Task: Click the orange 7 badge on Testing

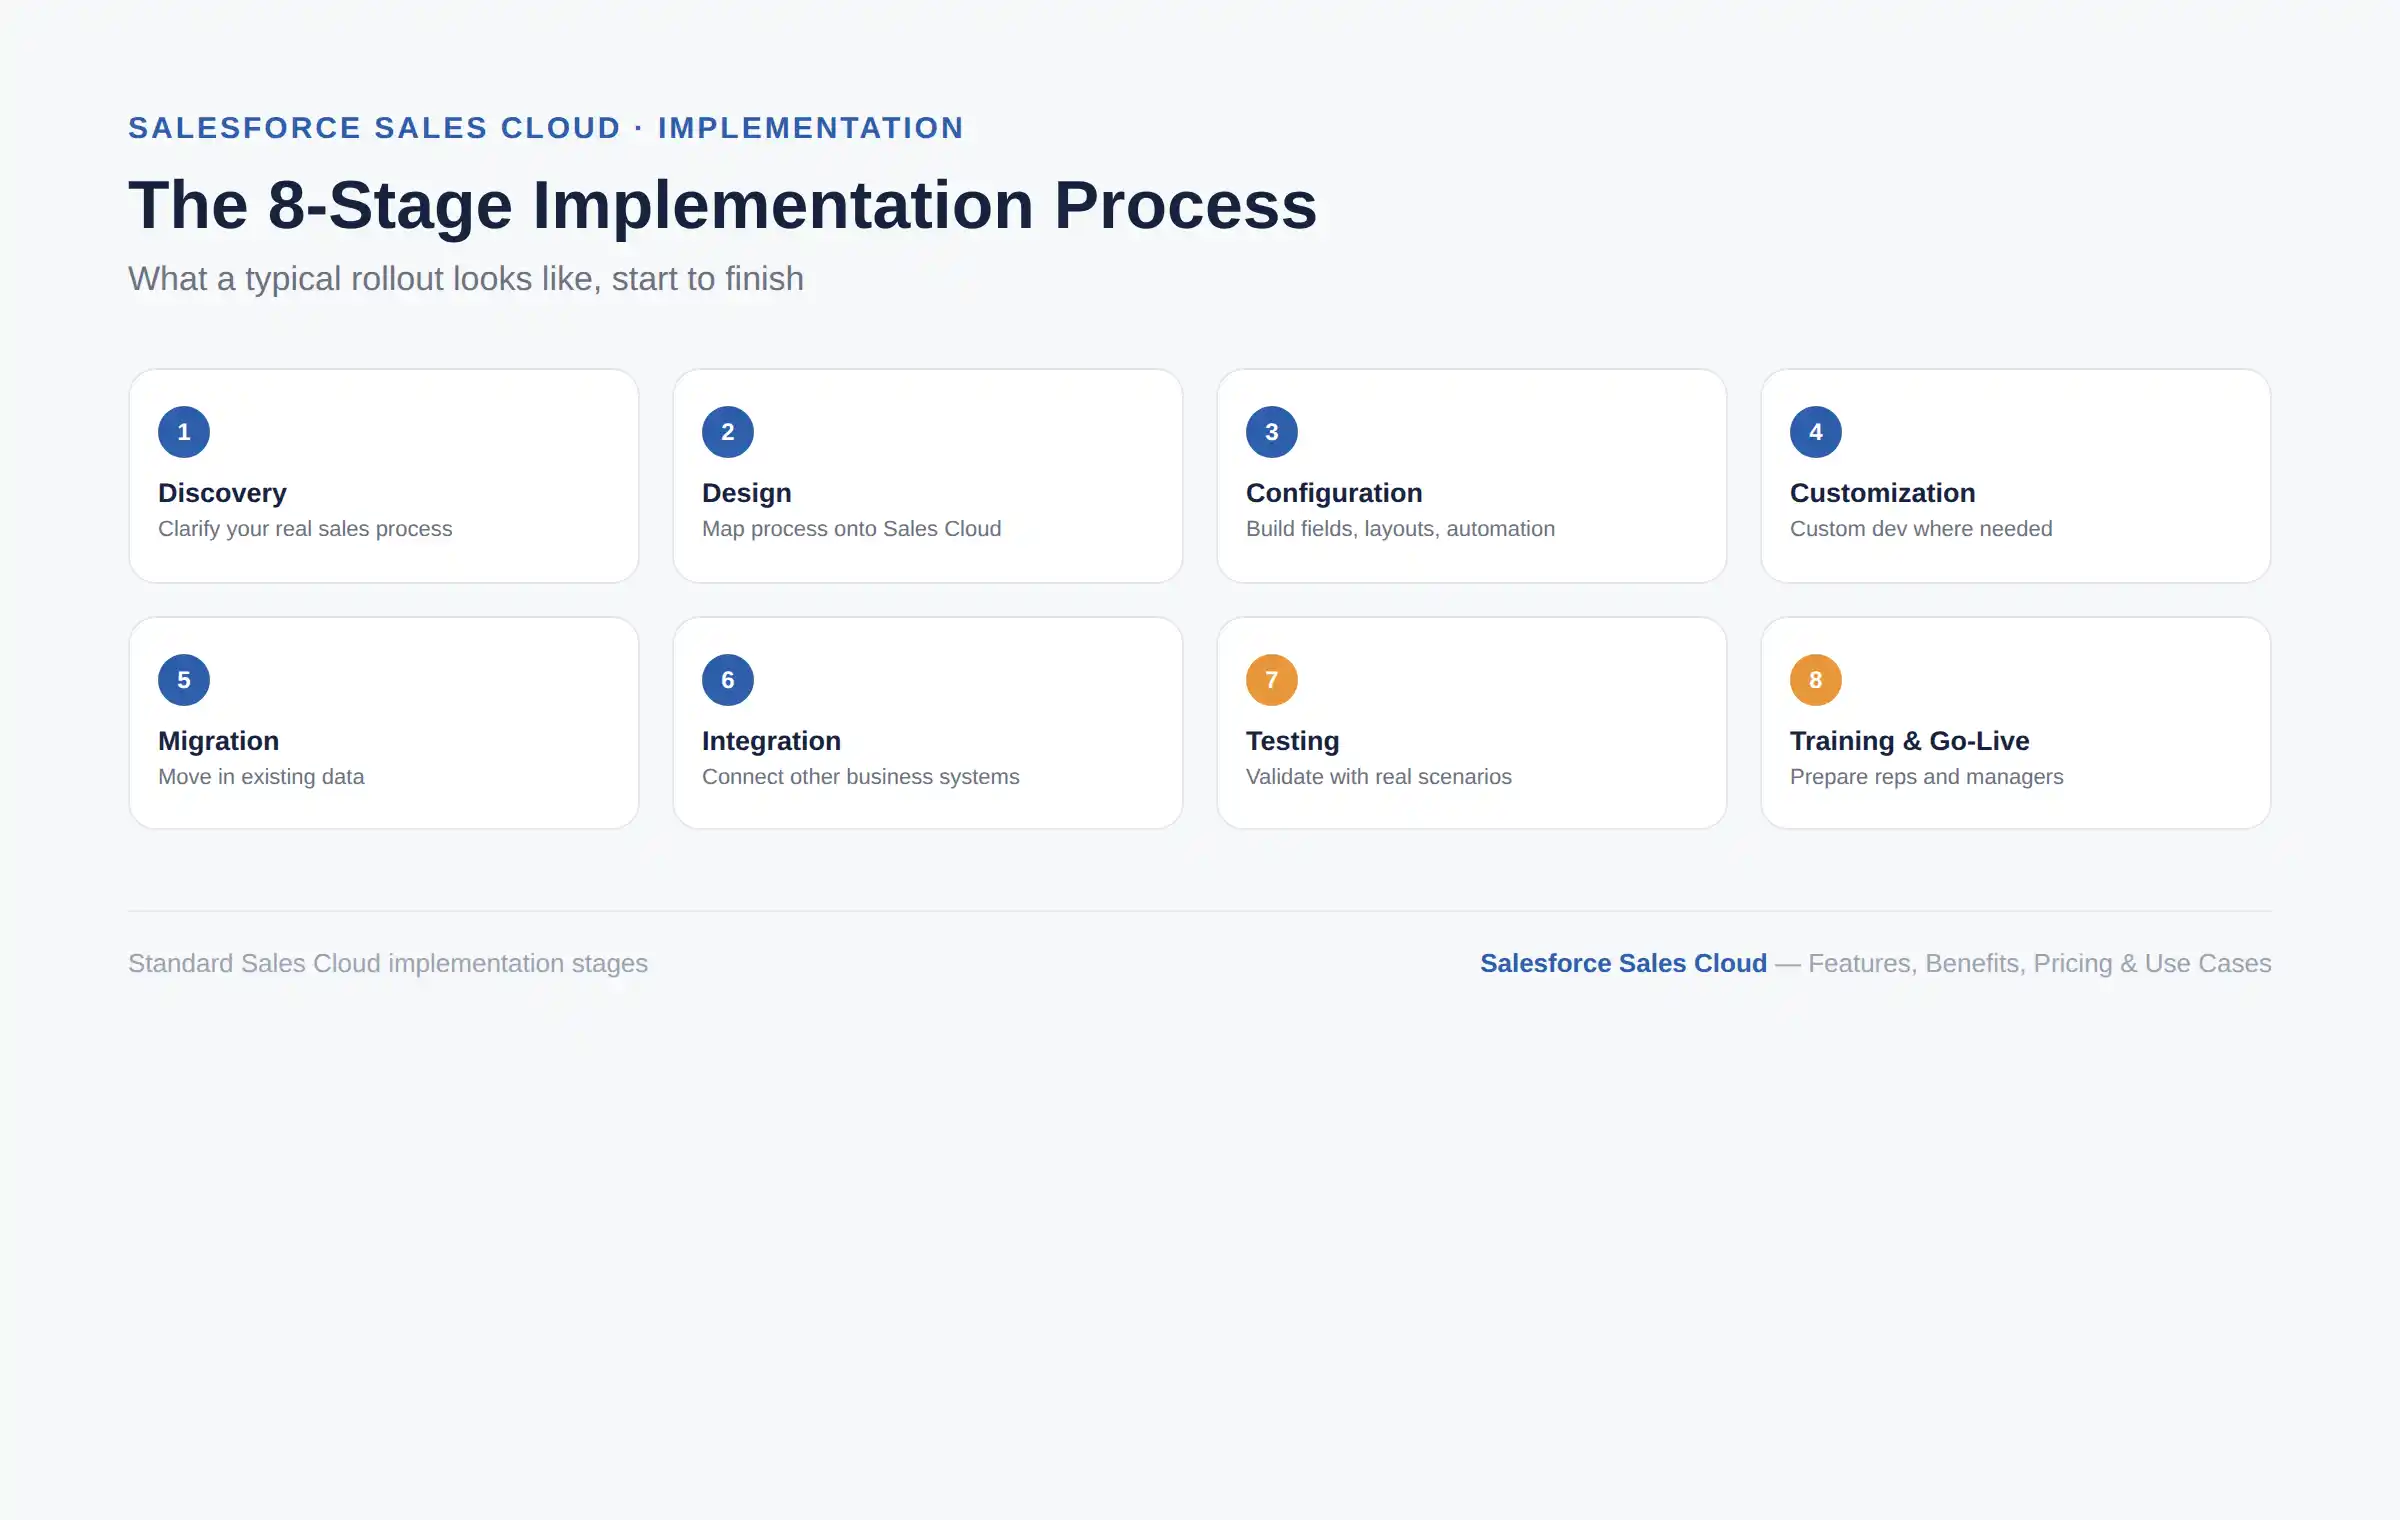Action: pos(1272,680)
